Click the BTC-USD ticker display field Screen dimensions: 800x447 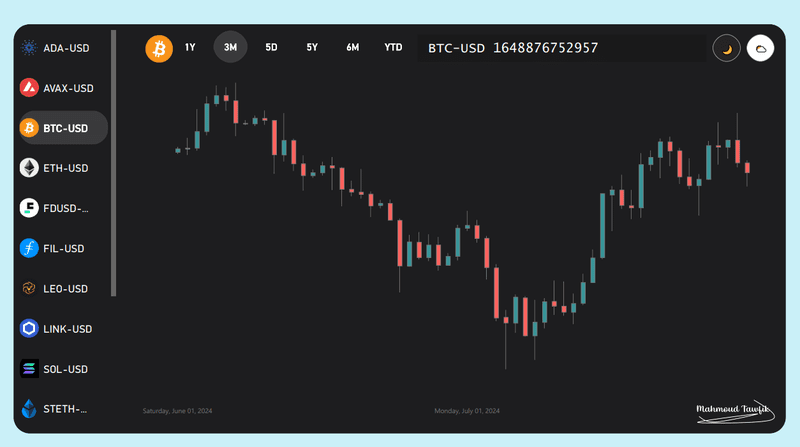coord(558,48)
